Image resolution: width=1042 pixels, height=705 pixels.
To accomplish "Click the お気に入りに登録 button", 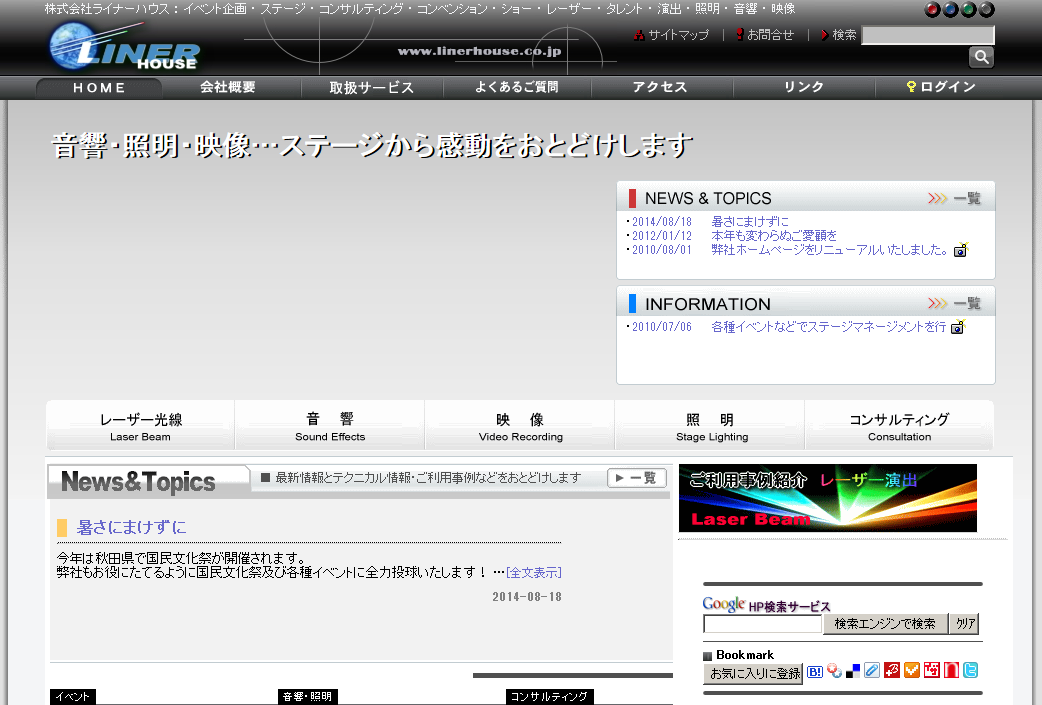I will pos(754,674).
